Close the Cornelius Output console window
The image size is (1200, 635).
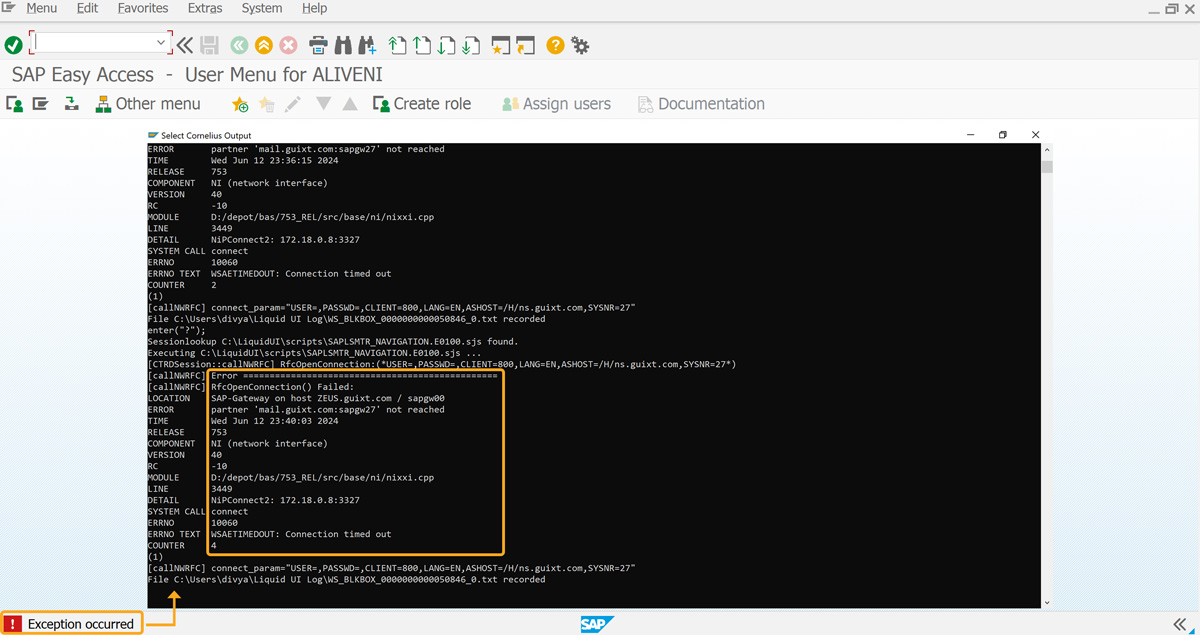tap(1036, 135)
